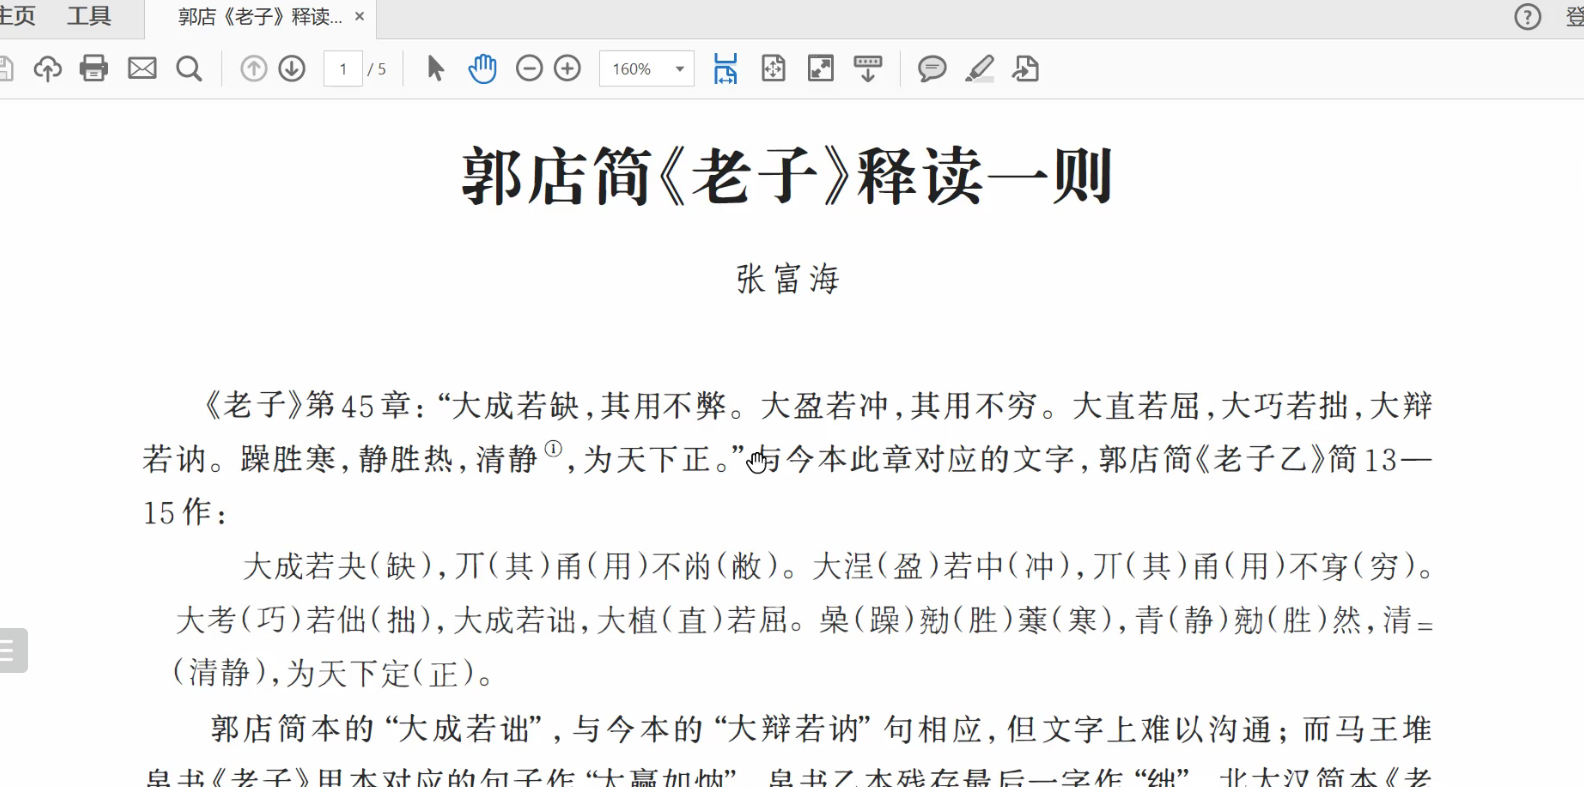Add a comment with speech bubble
This screenshot has width=1584, height=790.
(x=932, y=69)
